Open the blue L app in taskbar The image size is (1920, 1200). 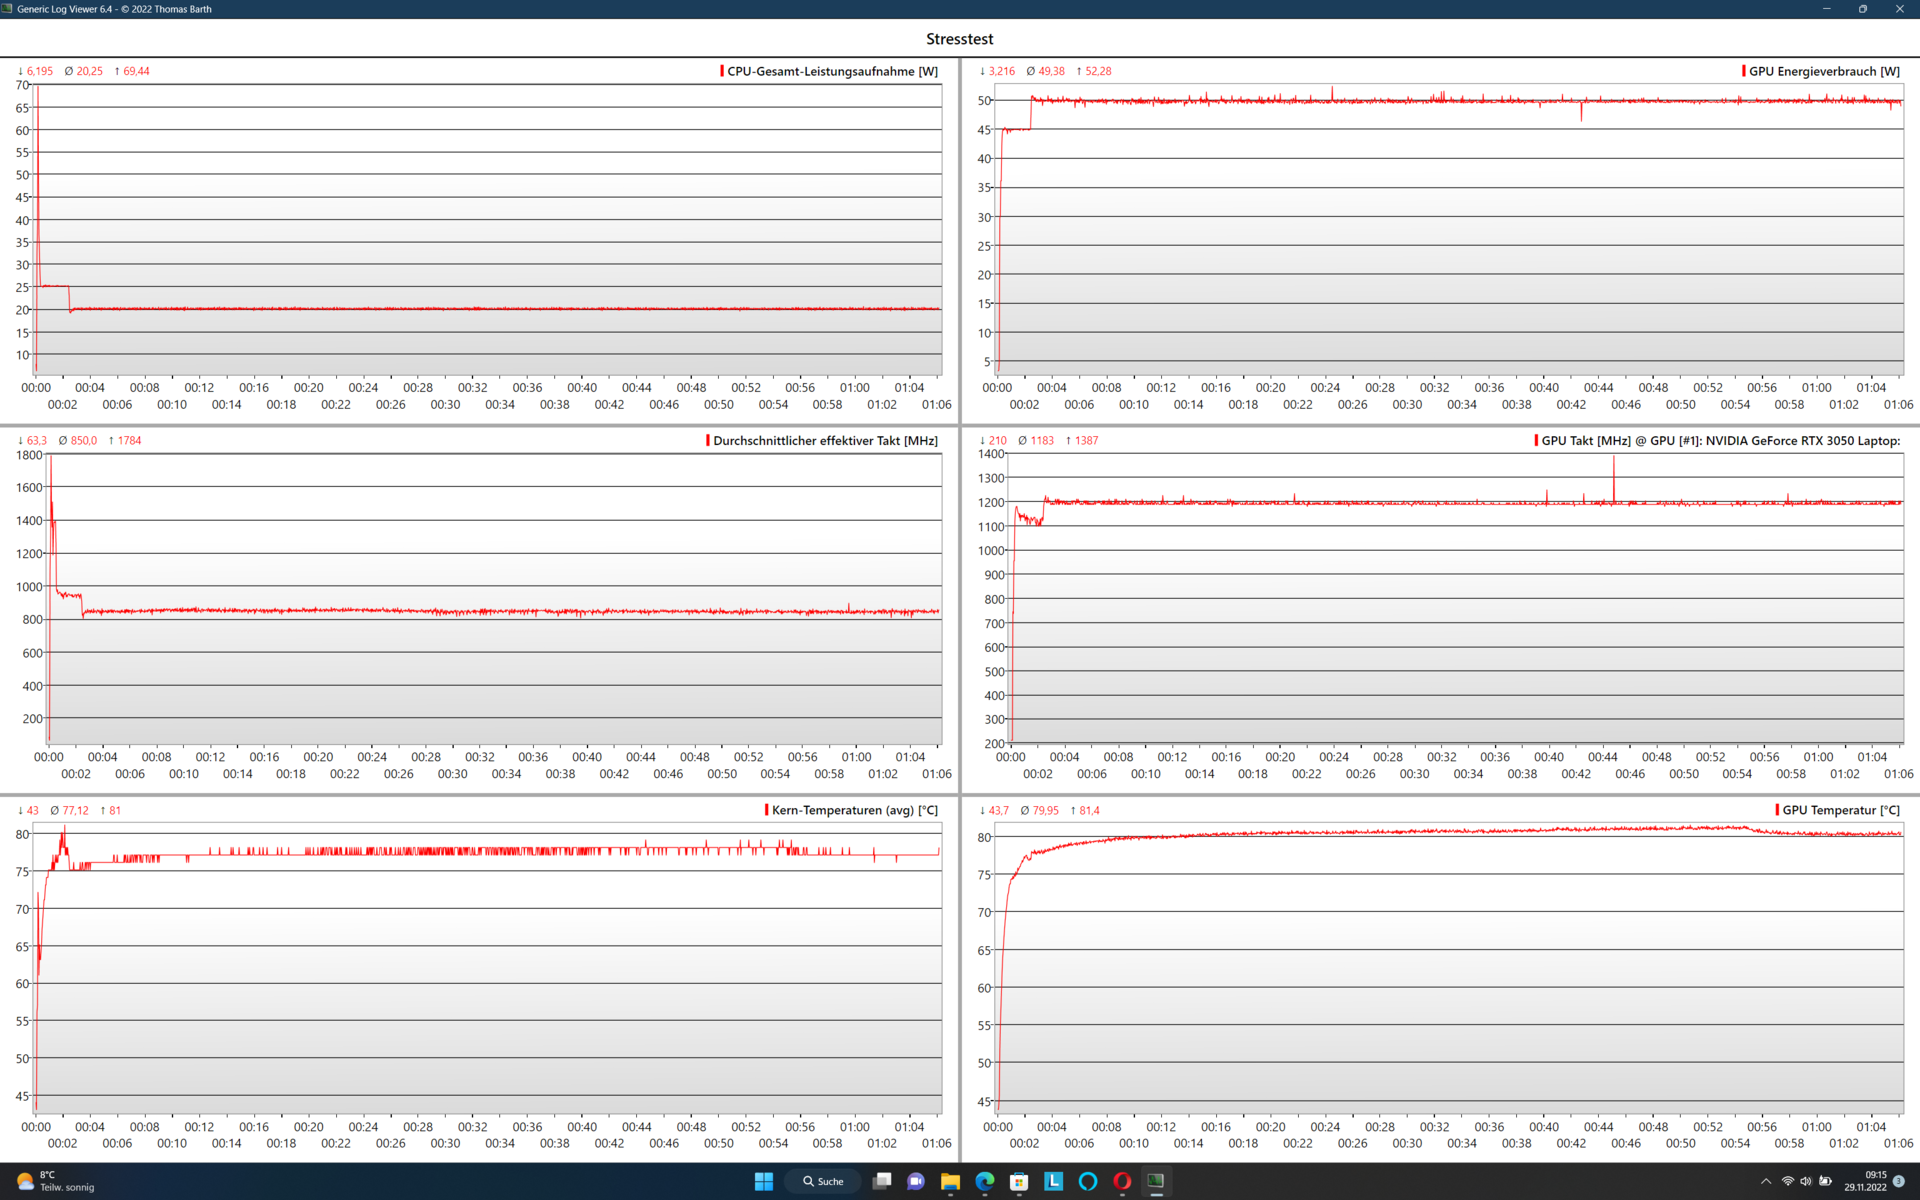(1053, 1181)
